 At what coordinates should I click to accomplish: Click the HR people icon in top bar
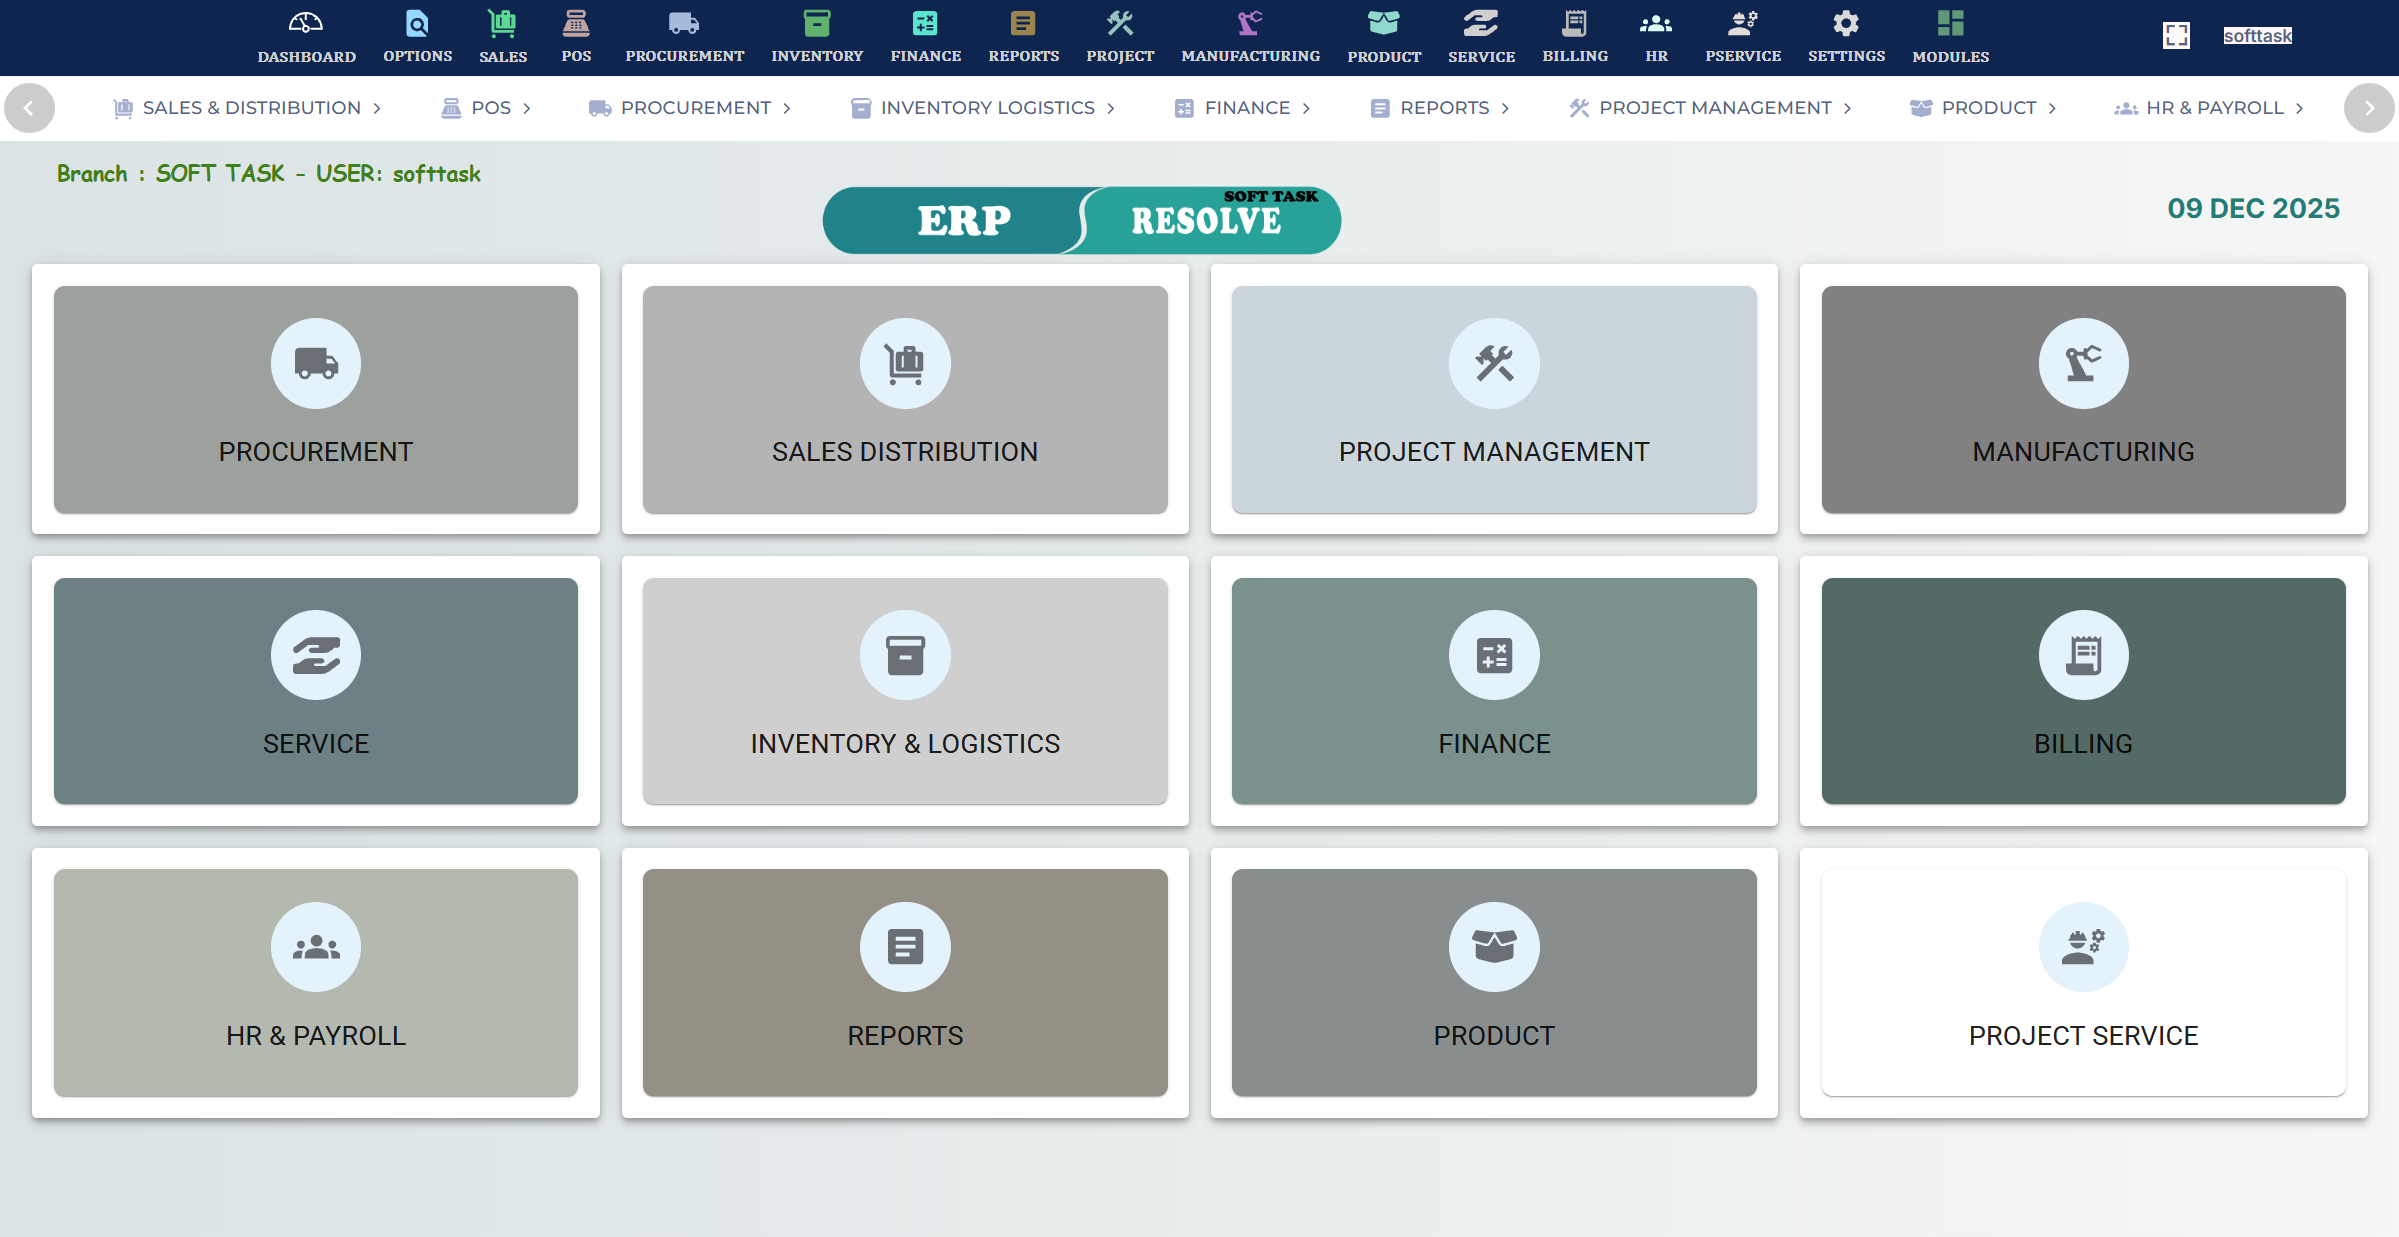click(1656, 23)
